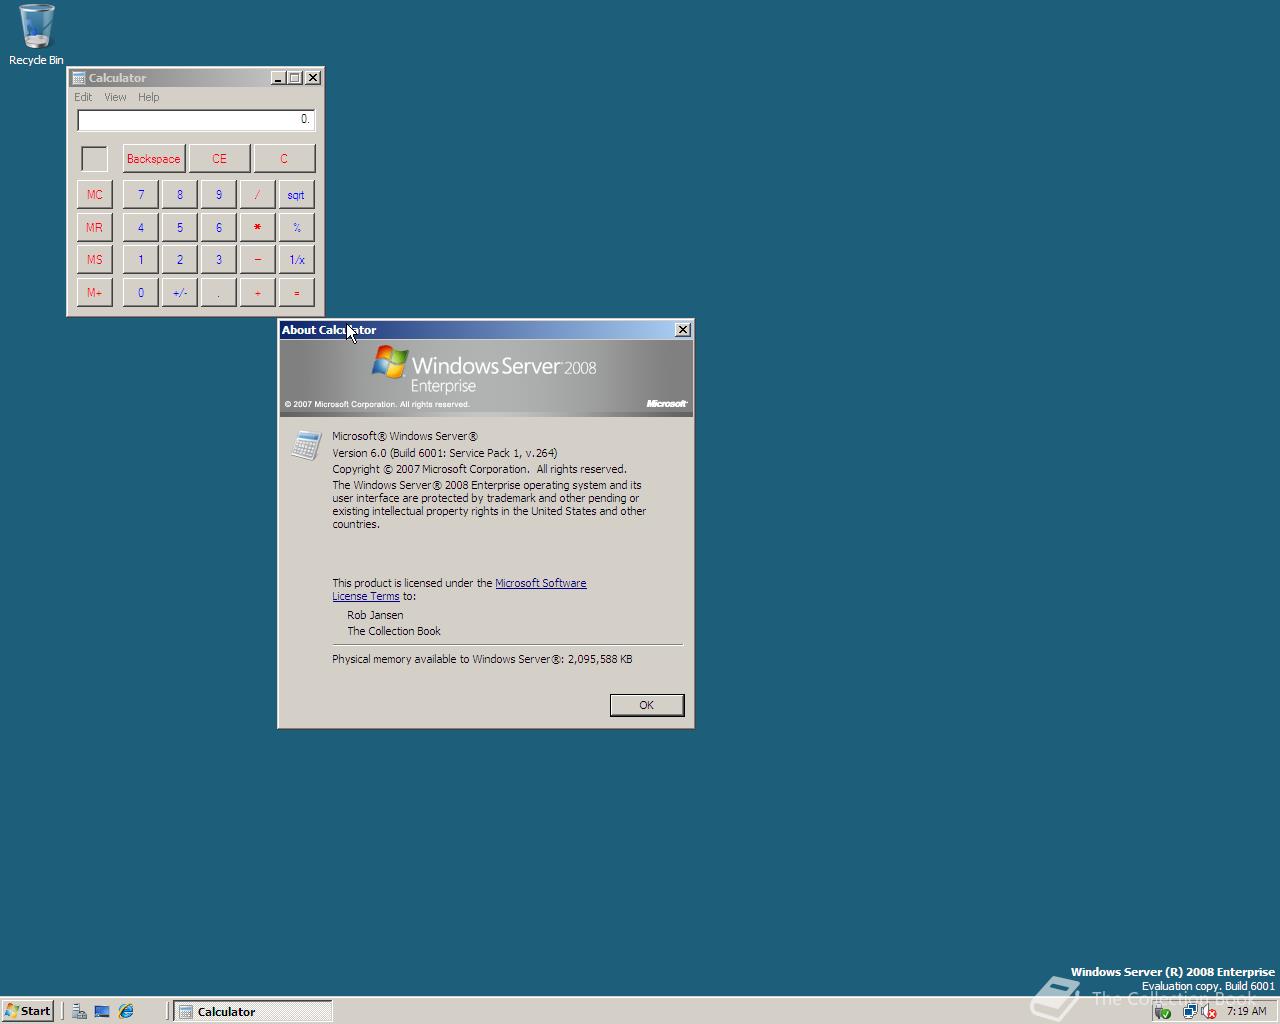
Task: Open Recycle Bin desktop icon
Action: pos(36,35)
